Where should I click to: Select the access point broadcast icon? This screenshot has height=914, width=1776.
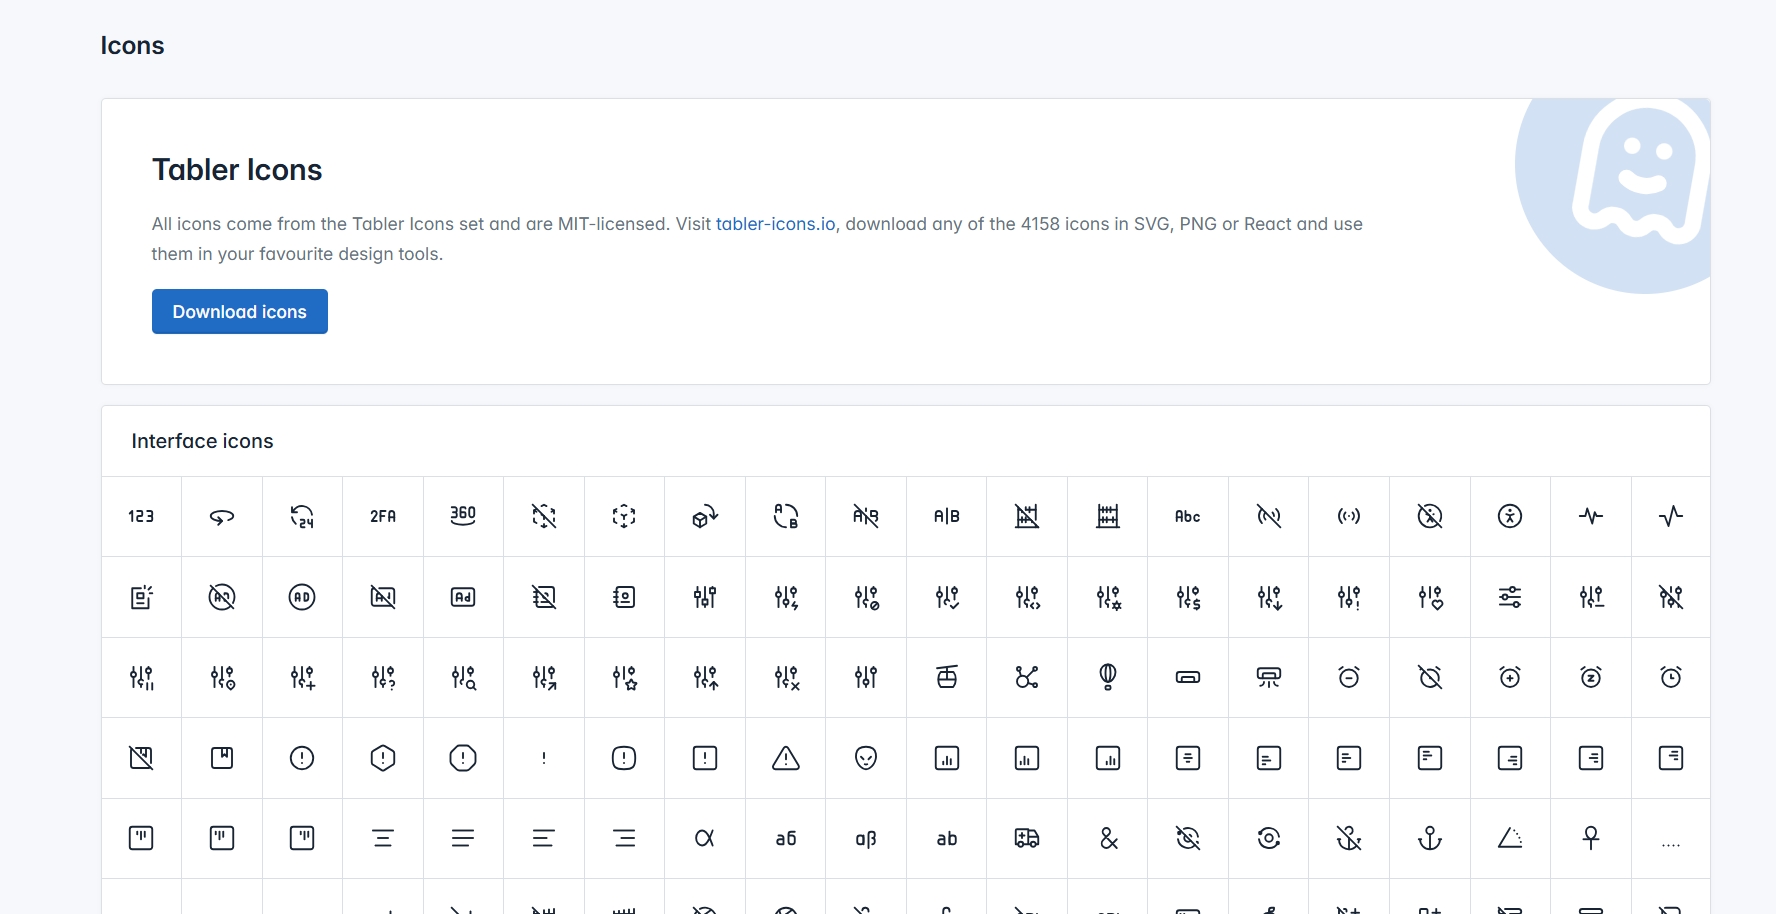point(1349,516)
